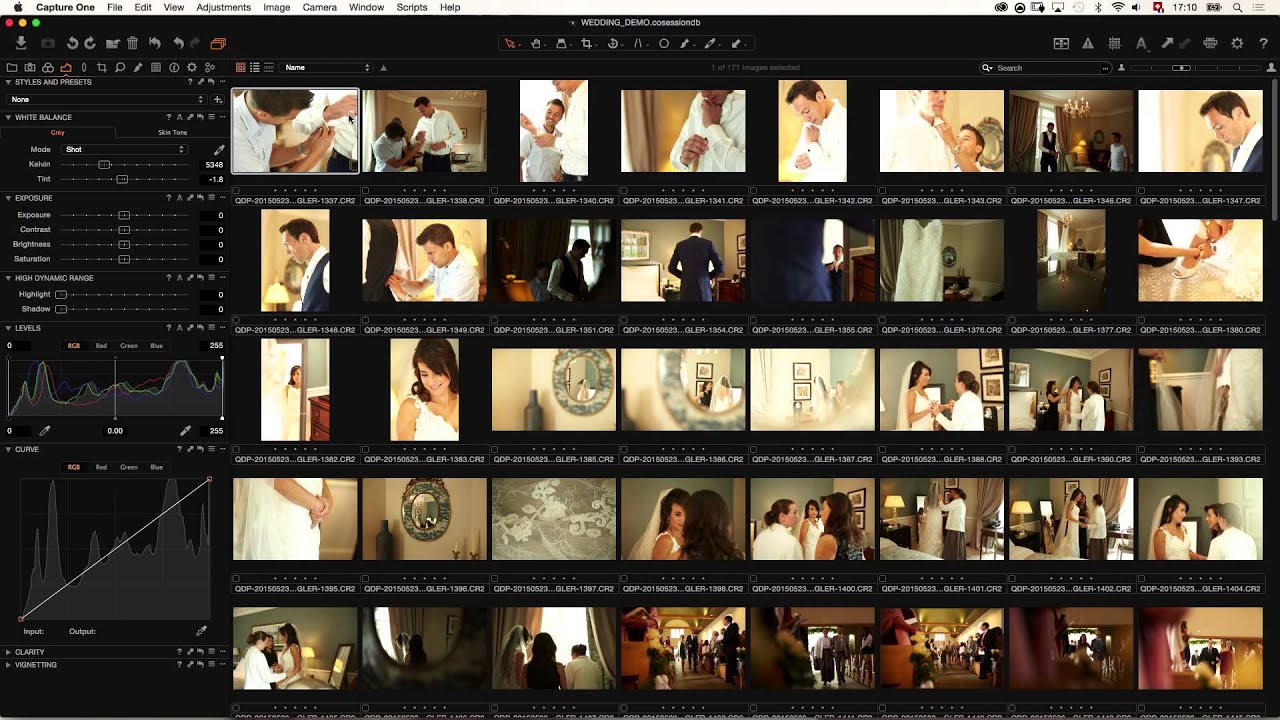This screenshot has height=720, width=1280.
Task: Click the printer icon in toolbar
Action: (1210, 43)
